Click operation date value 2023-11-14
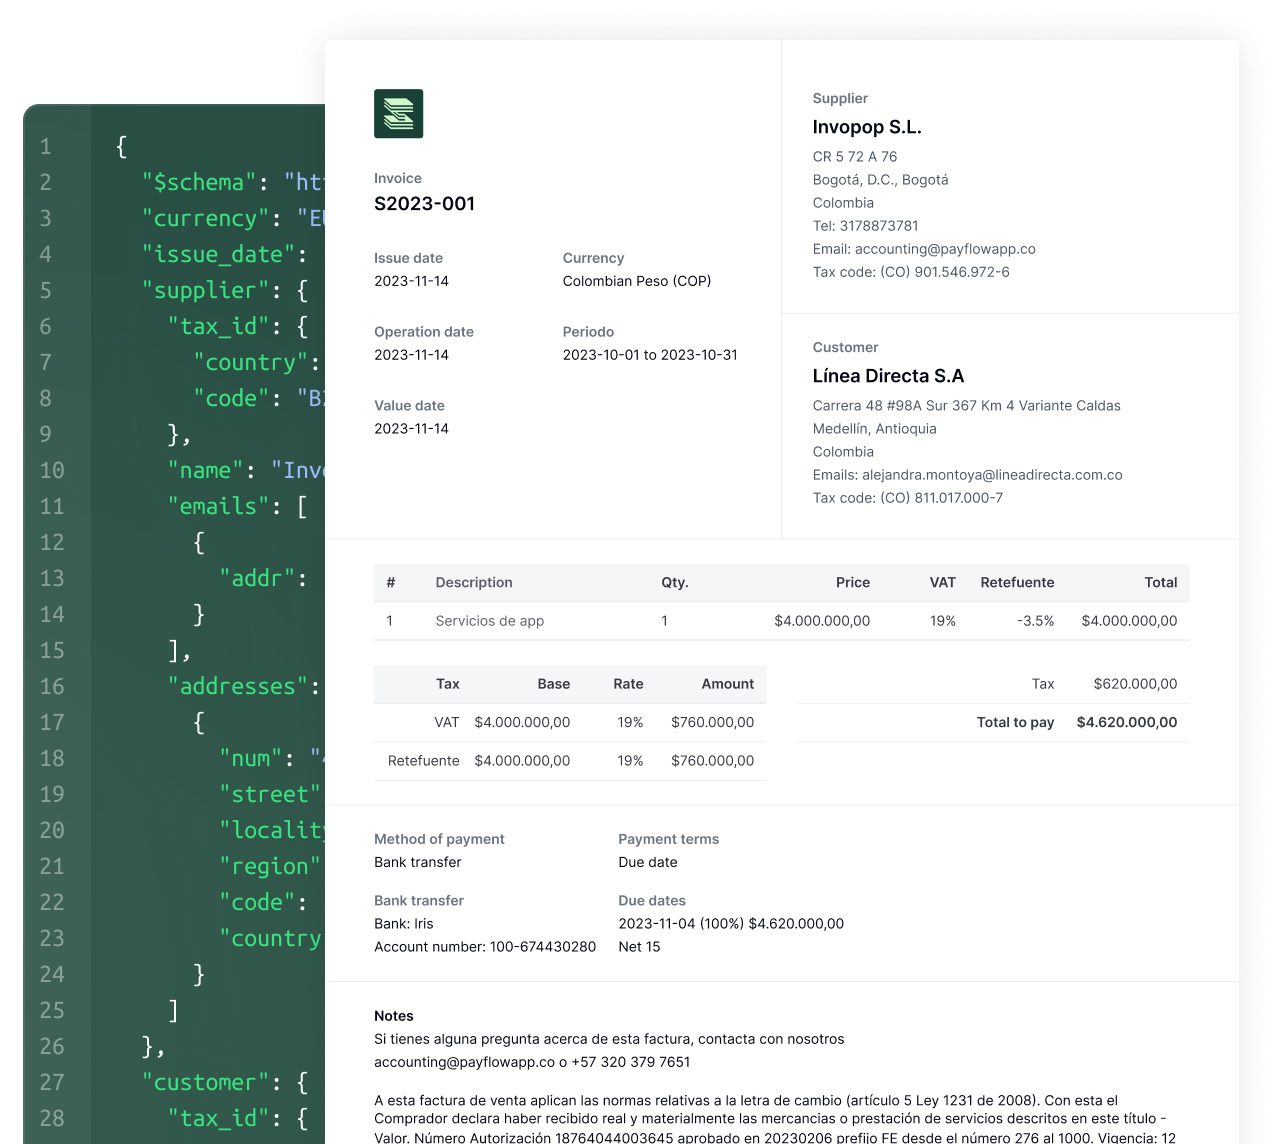 click(x=411, y=355)
